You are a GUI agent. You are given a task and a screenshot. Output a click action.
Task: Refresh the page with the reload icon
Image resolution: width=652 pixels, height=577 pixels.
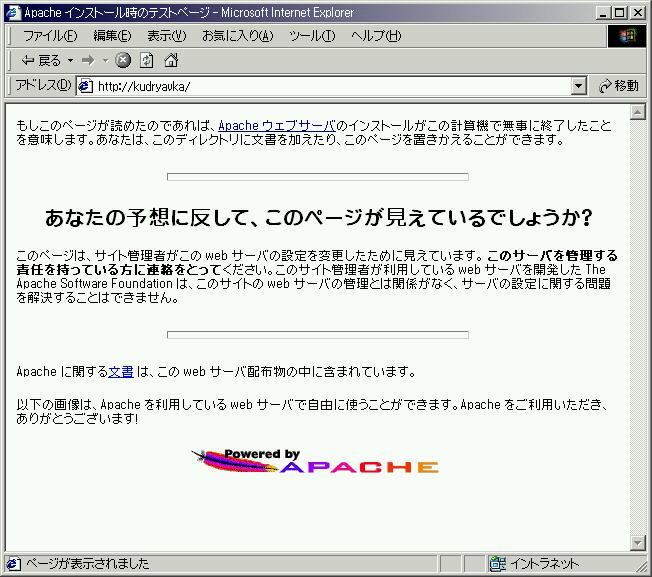pyautogui.click(x=146, y=61)
